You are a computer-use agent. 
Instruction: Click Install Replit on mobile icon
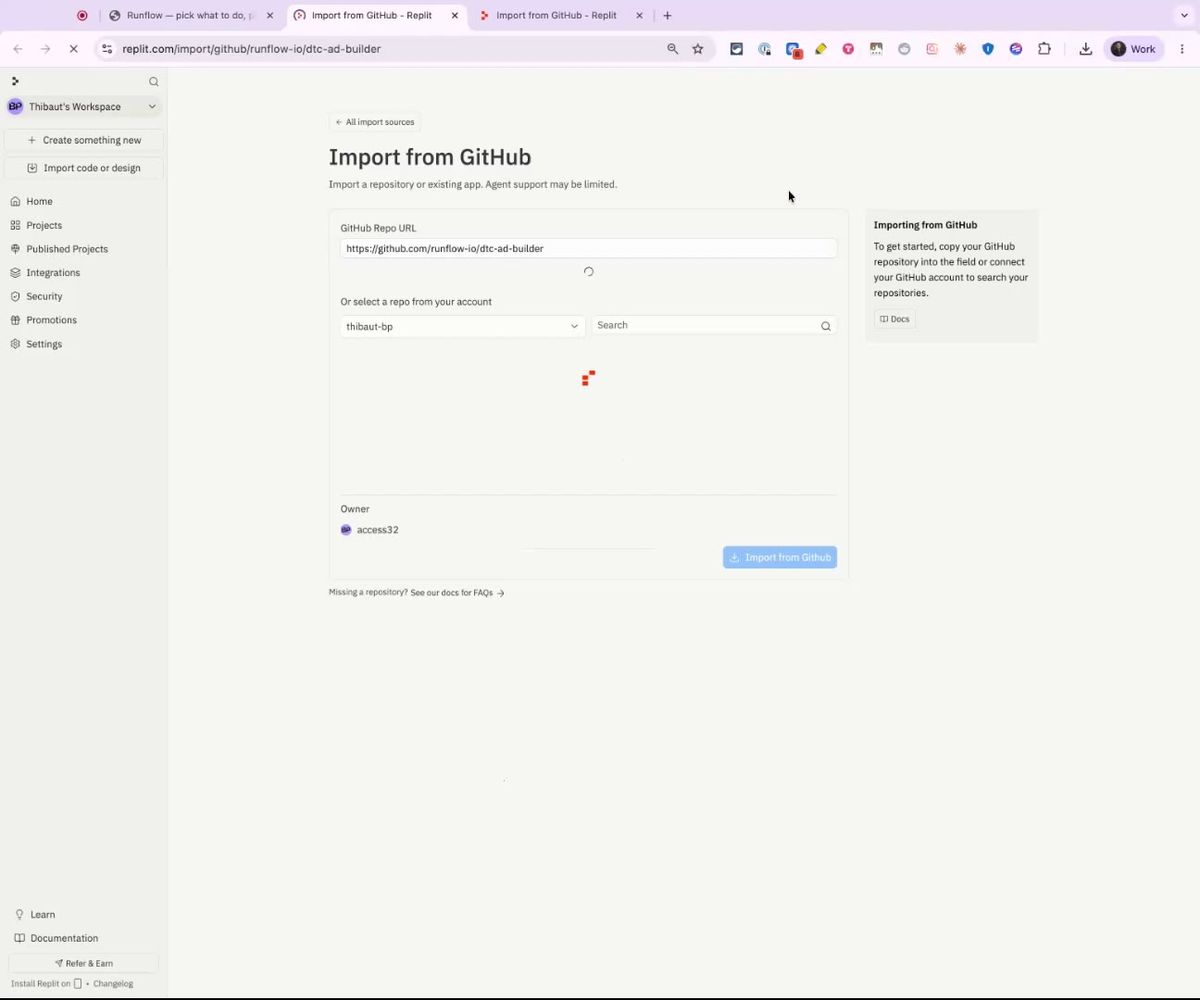(x=78, y=984)
